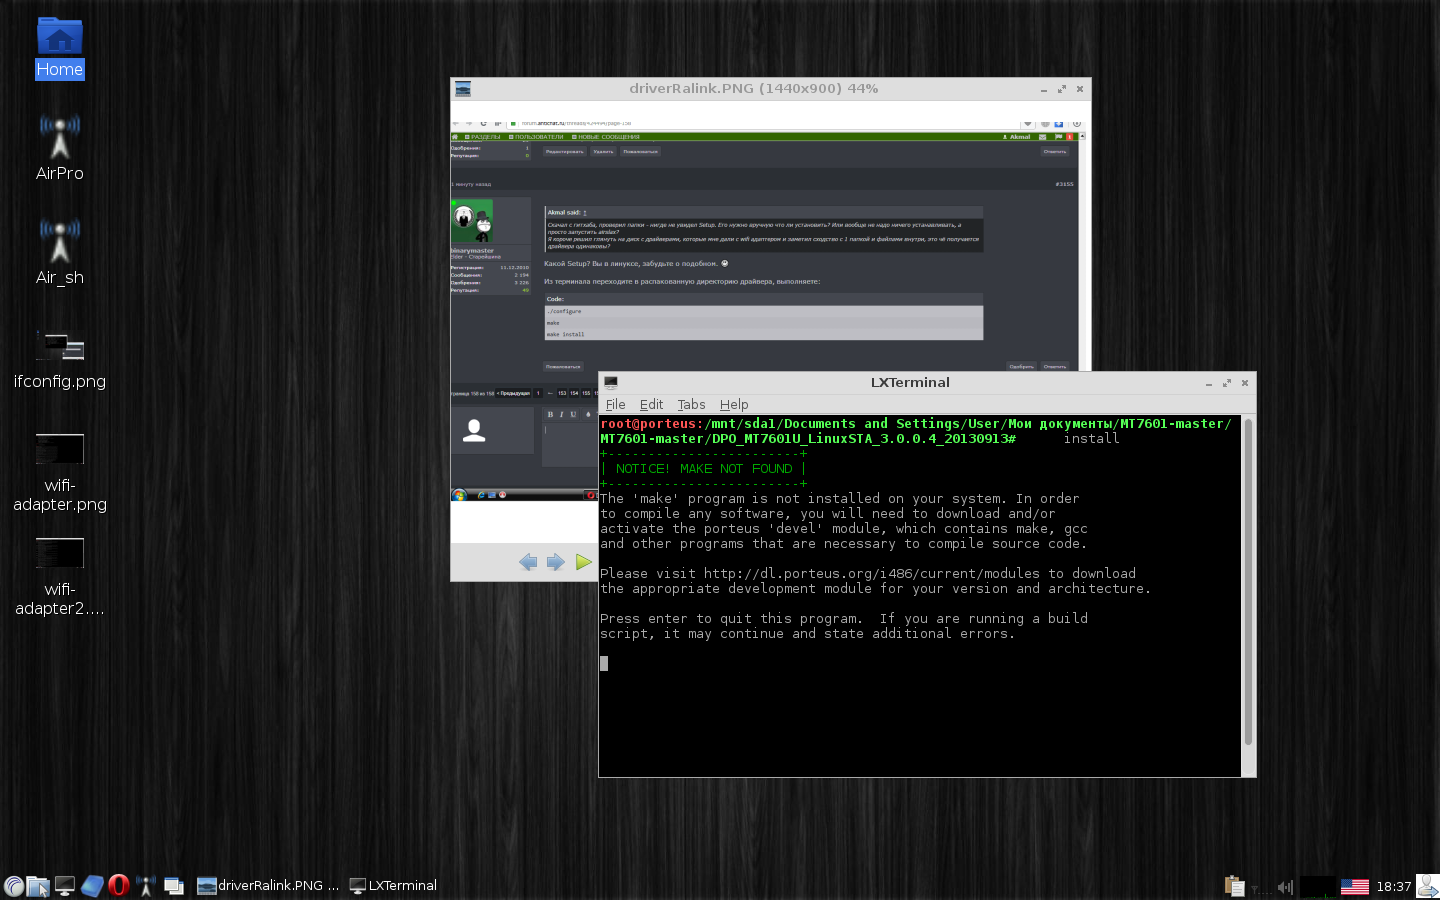
Task: Switch to driverRalink.PNG taskbar window
Action: point(268,886)
